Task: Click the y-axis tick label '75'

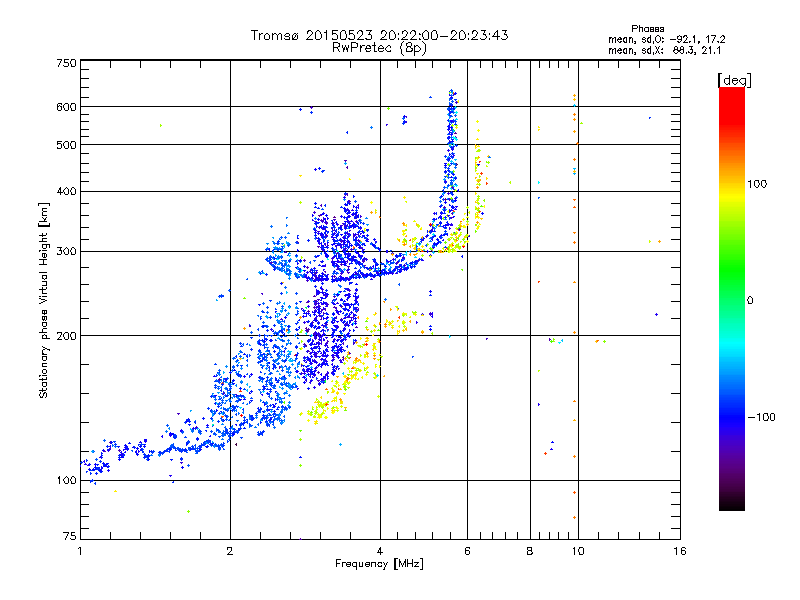Action: (x=69, y=536)
